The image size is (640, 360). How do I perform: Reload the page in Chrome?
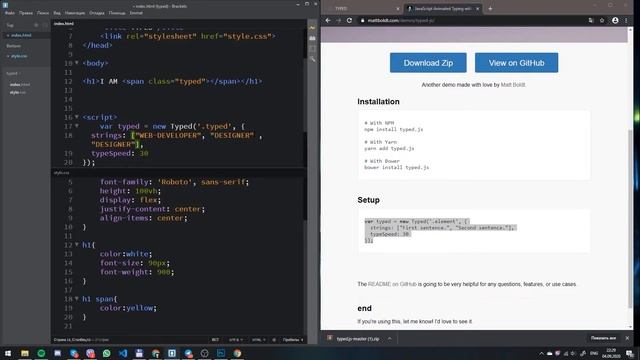(x=349, y=20)
